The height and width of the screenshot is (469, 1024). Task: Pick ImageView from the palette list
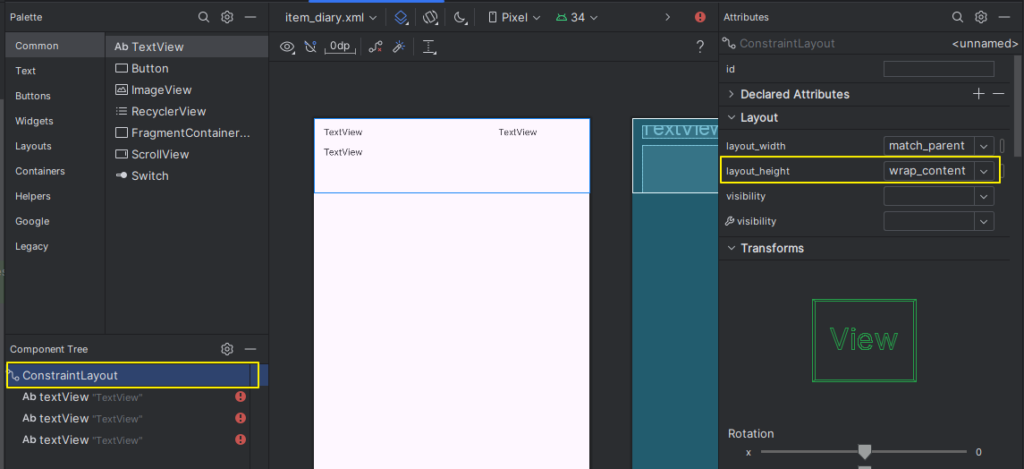(187, 90)
